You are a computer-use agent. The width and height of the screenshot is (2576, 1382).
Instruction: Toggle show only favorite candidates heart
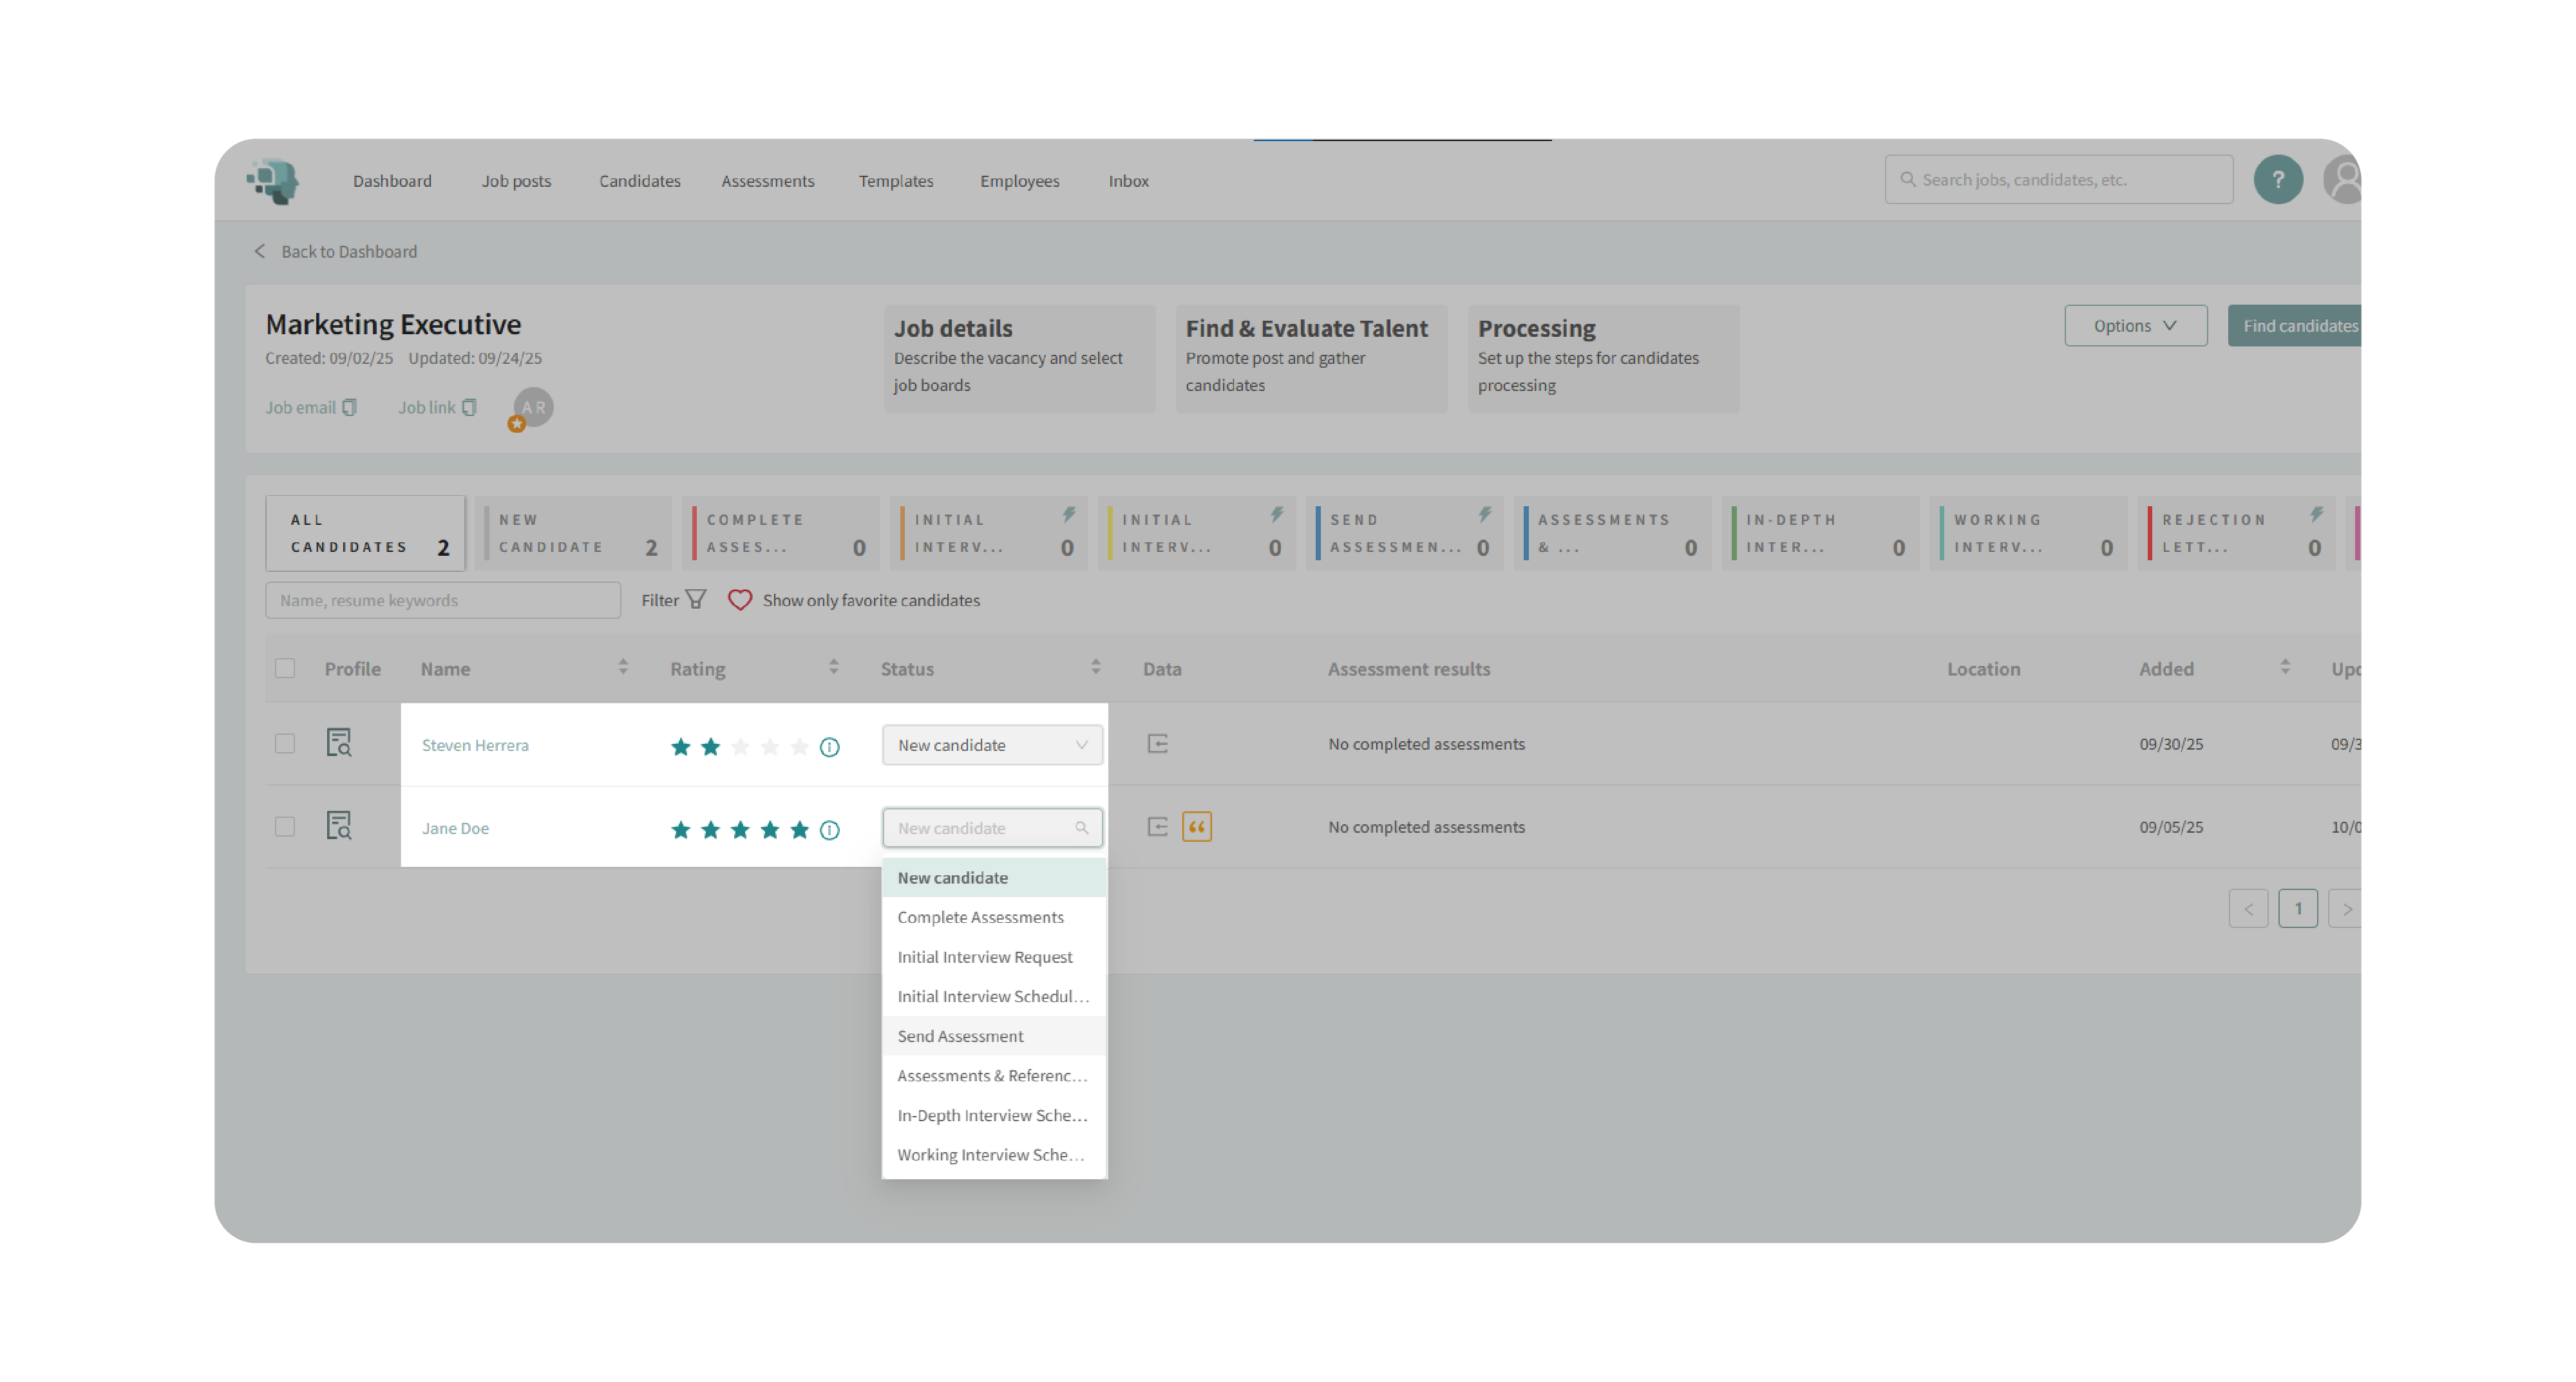pos(739,600)
